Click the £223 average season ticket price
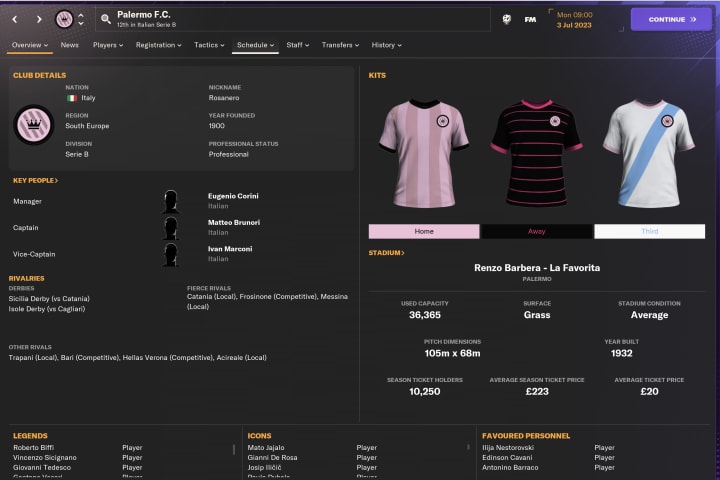The image size is (720, 480). [x=537, y=392]
